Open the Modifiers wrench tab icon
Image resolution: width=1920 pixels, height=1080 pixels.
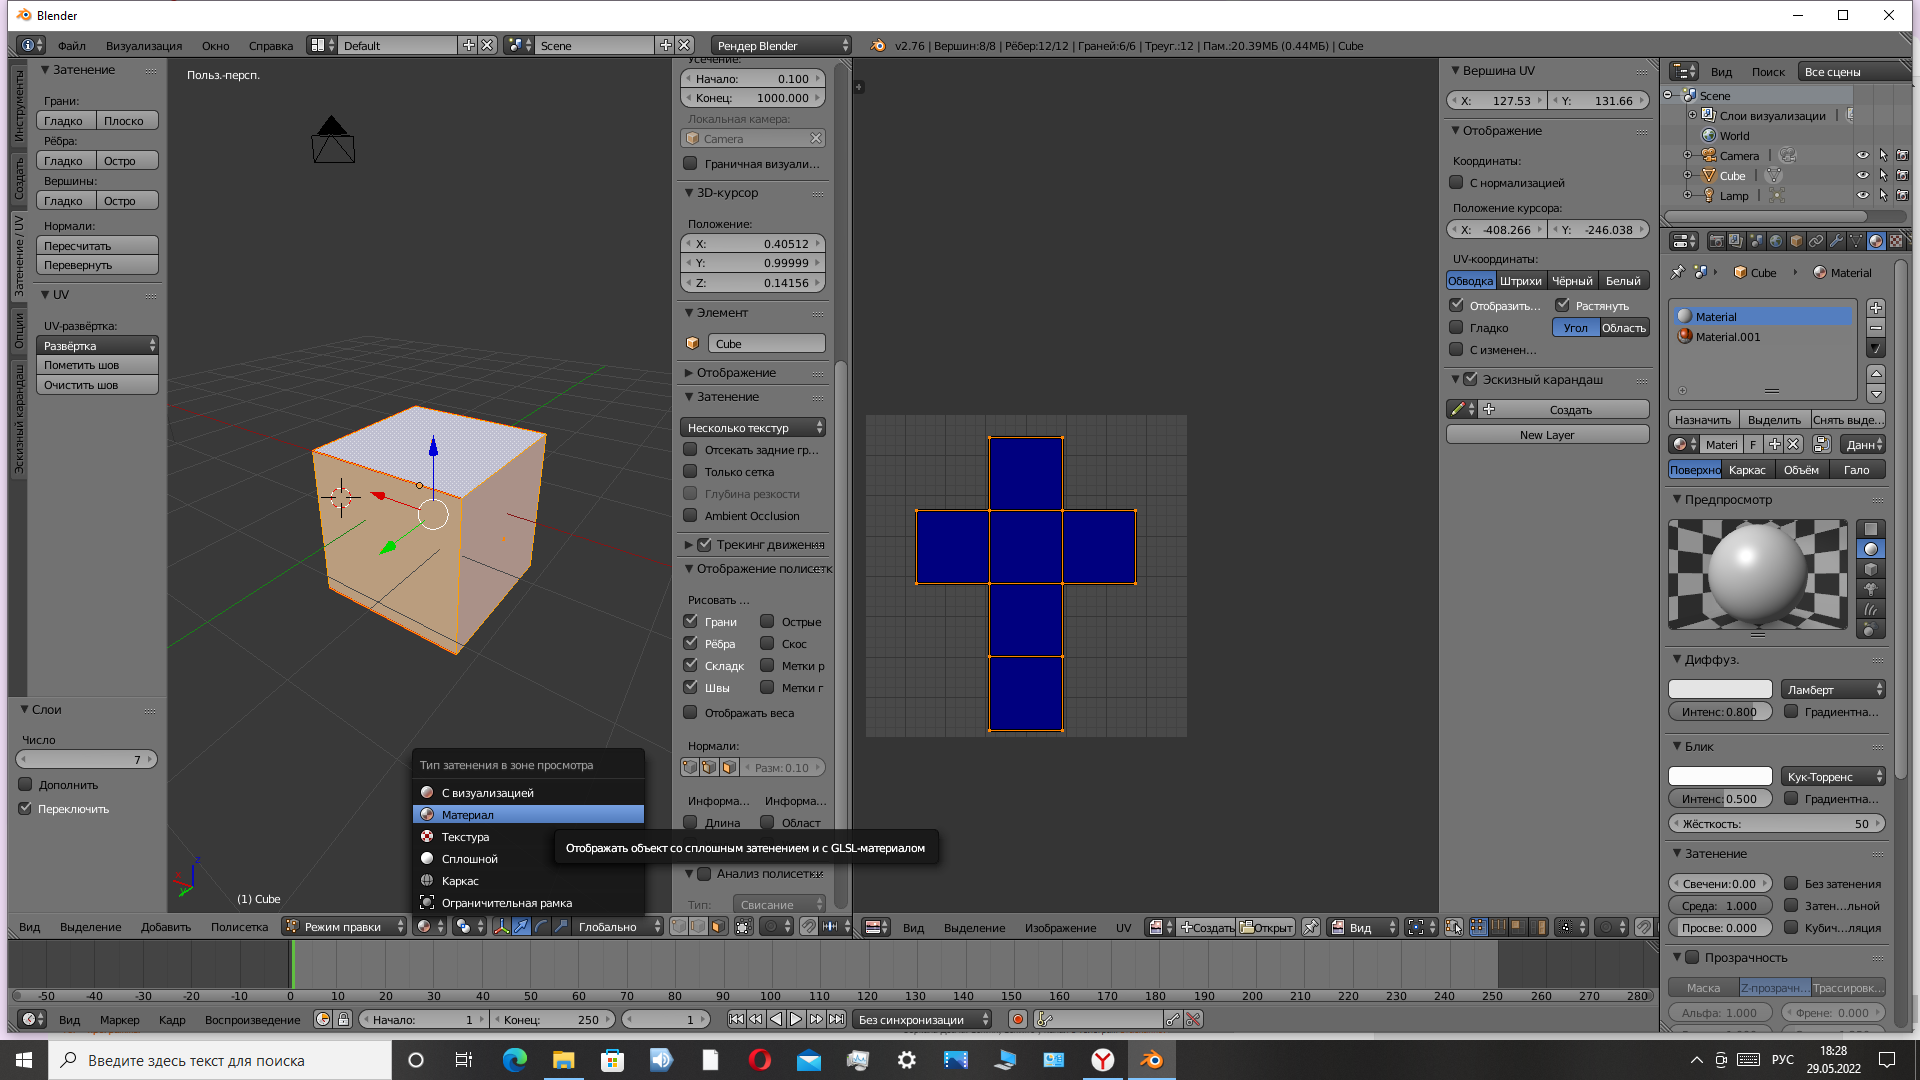click(1836, 241)
